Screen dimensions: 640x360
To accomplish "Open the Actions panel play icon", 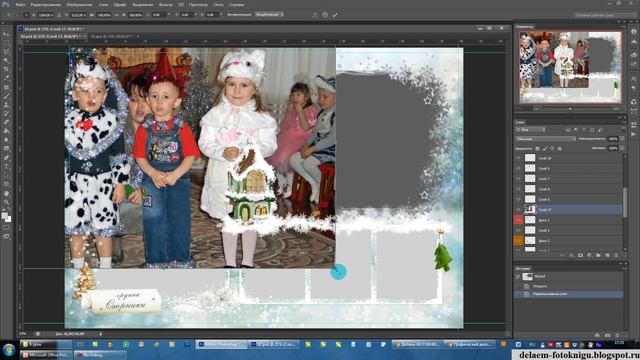I will pos(633,134).
